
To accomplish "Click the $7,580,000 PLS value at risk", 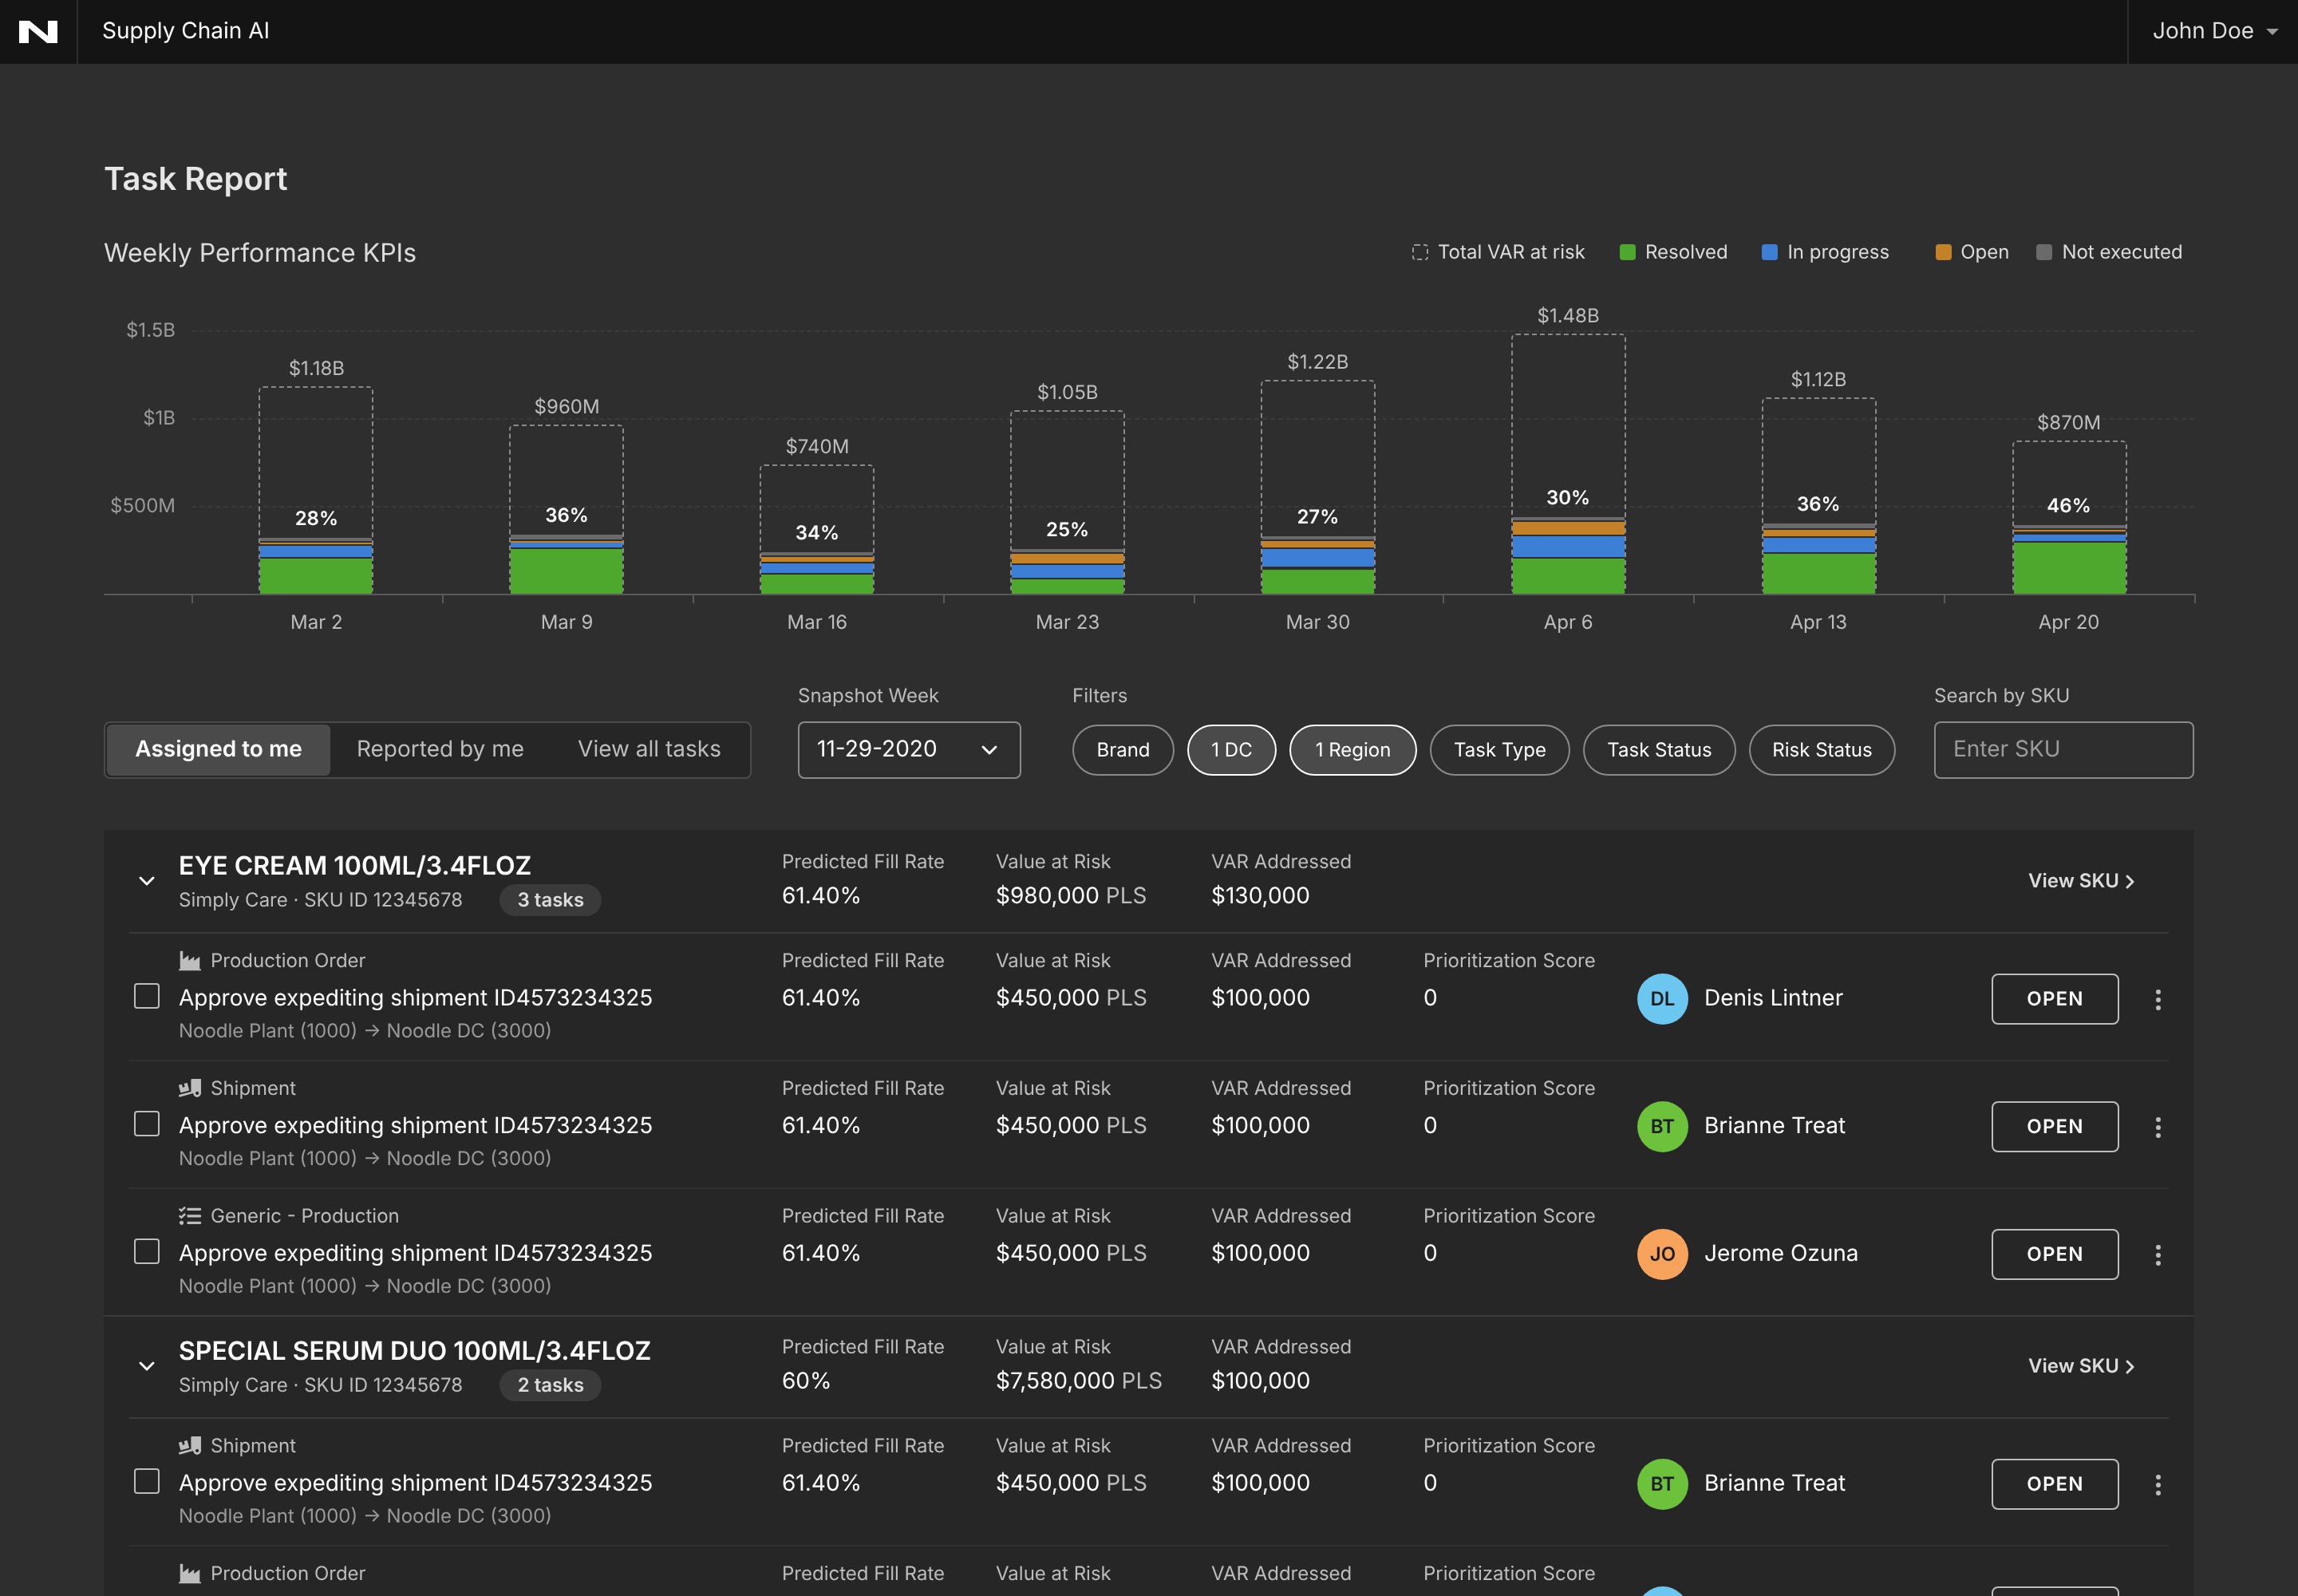I will [x=1079, y=1381].
